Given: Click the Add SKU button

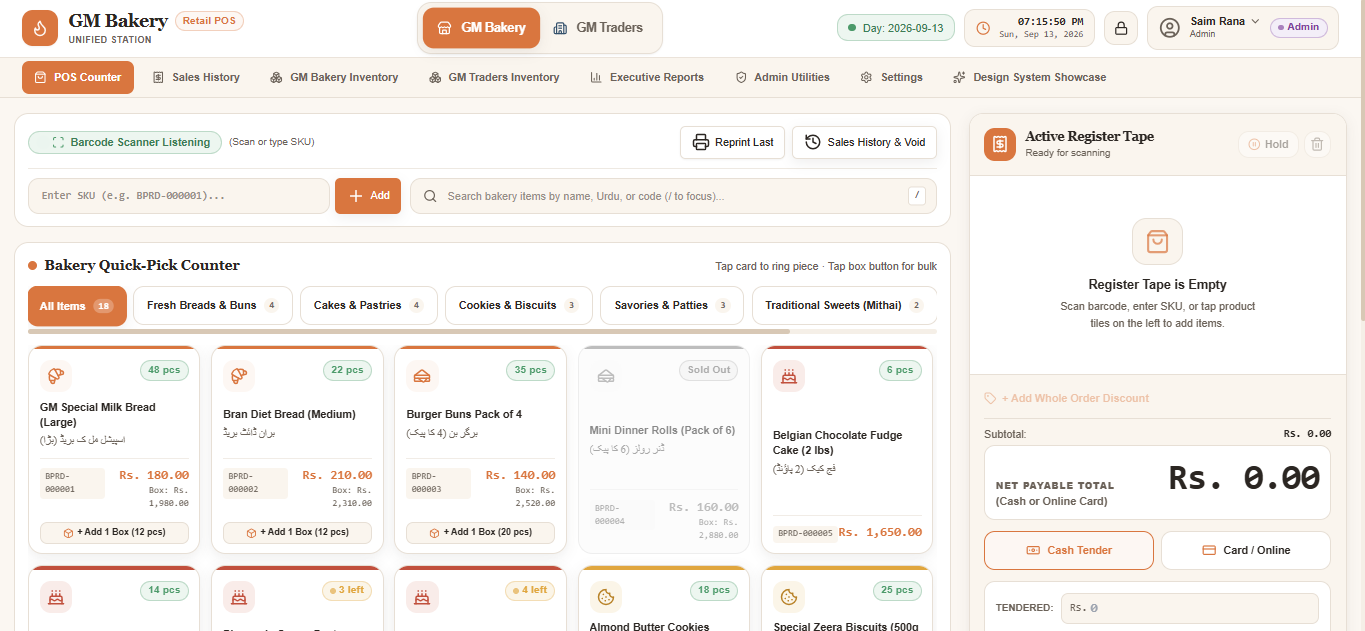Looking at the screenshot, I should tap(368, 196).
